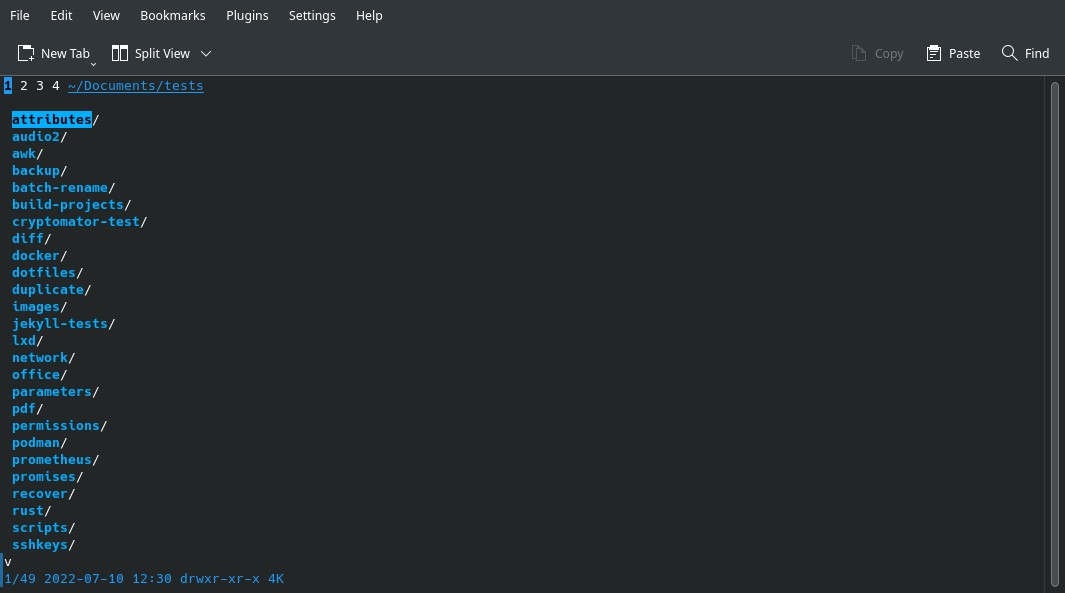Viewport: 1065px width, 593px height.
Task: Click the Paste toolbar icon
Action: coord(934,53)
